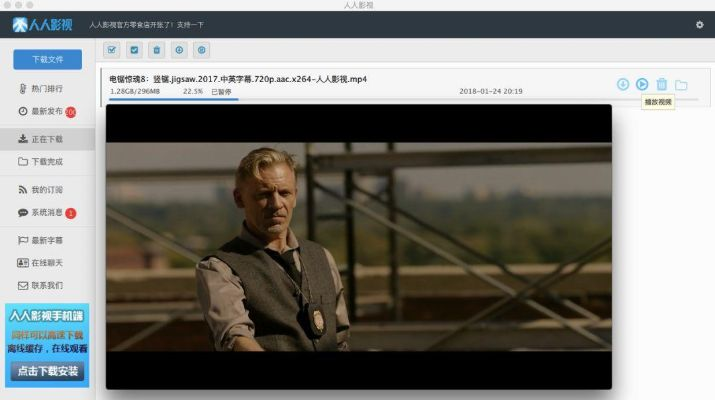Click the 下载文件 download file button

pyautogui.click(x=47, y=59)
